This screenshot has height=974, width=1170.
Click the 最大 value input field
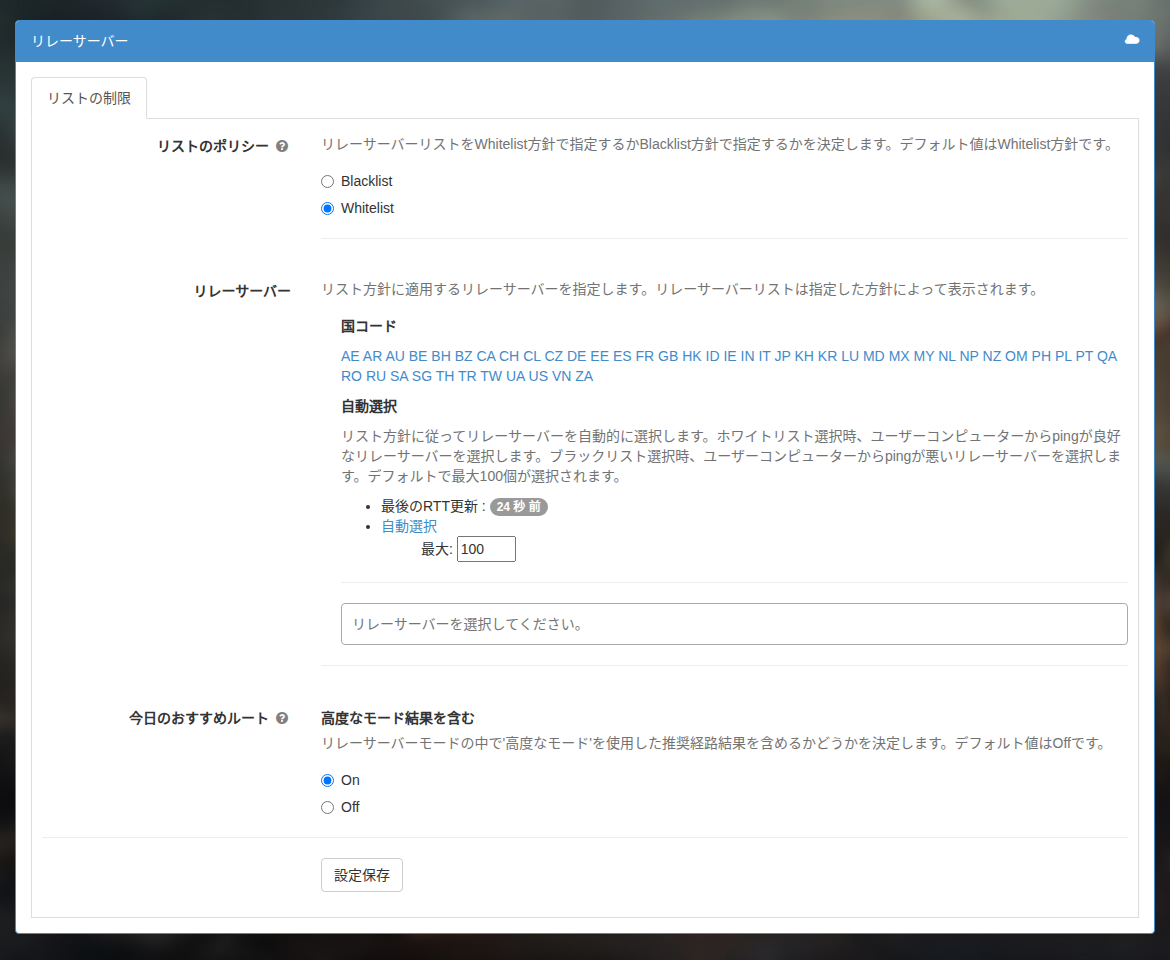486,549
